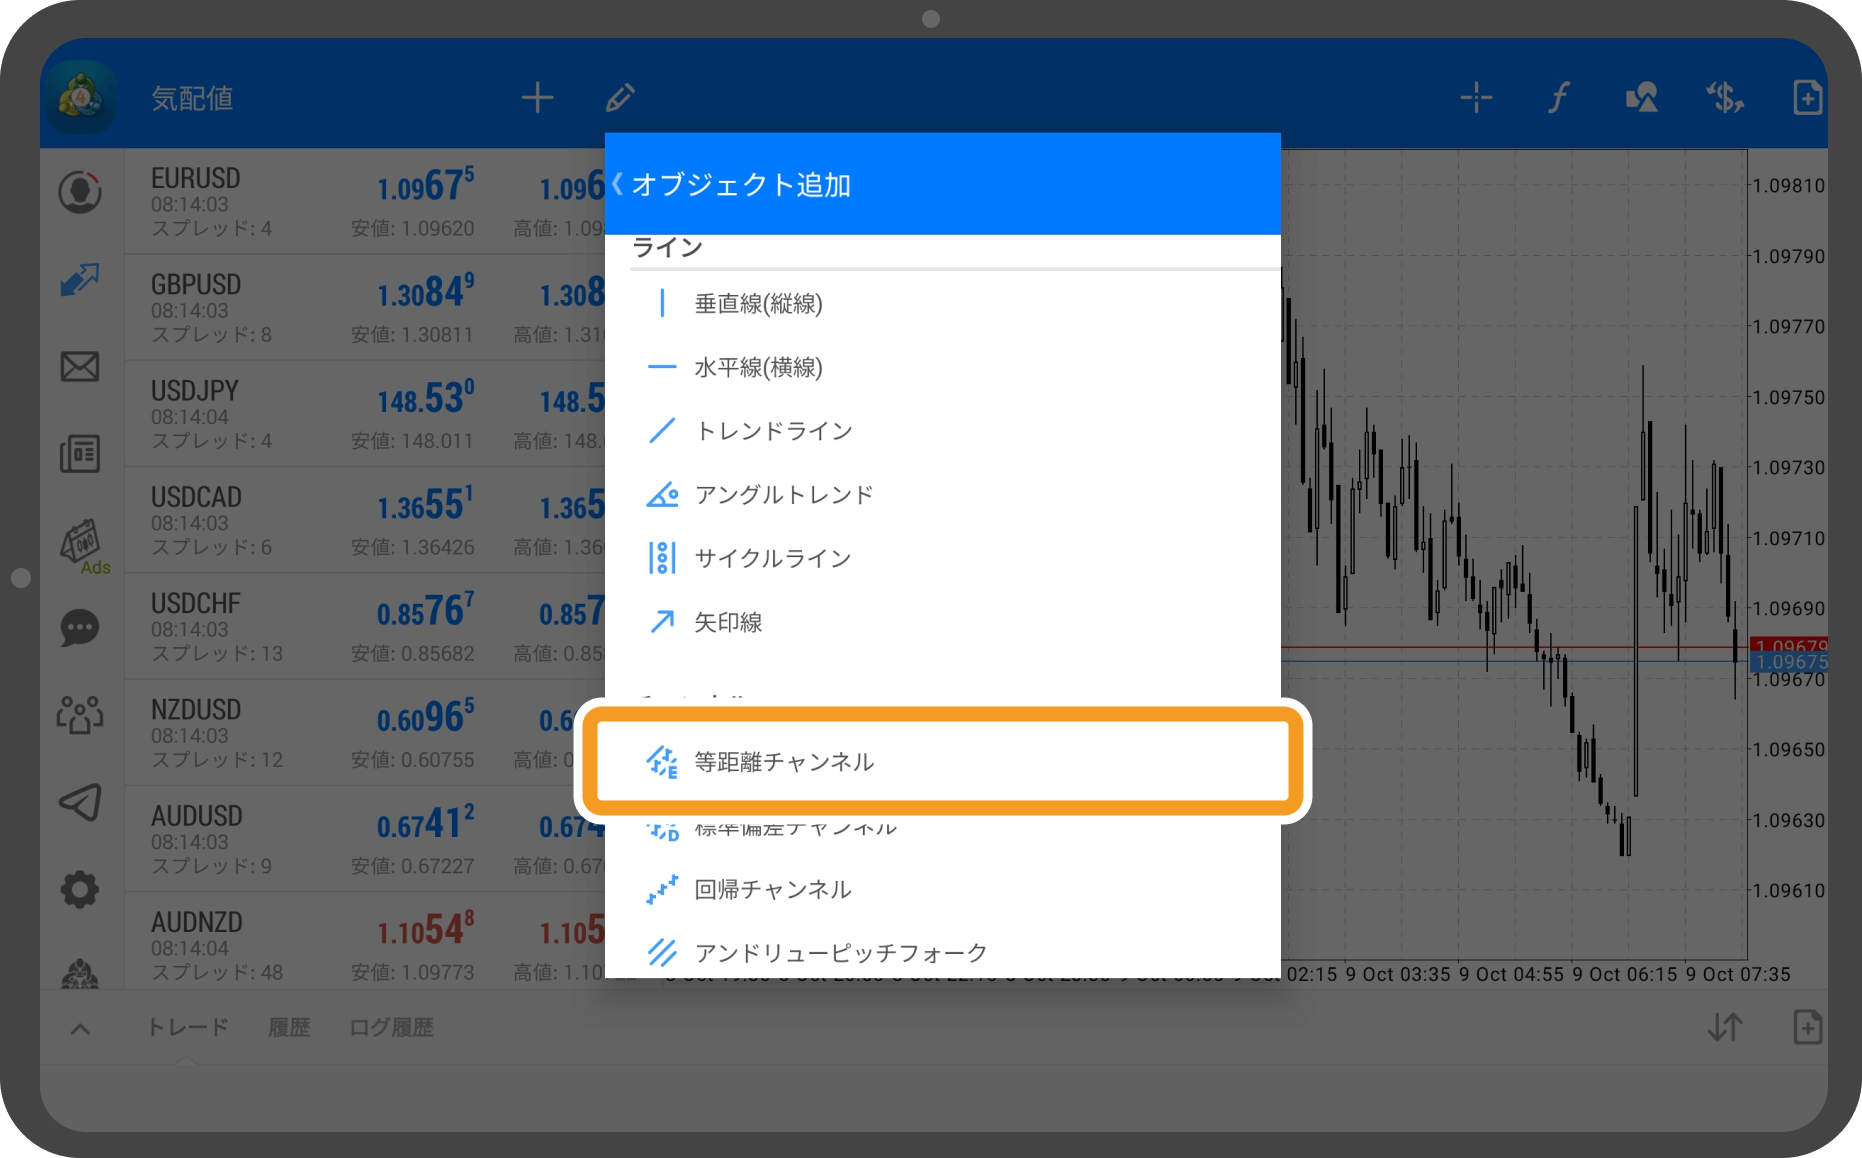The height and width of the screenshot is (1158, 1862).
Task: Select the GBPUSD quote row
Action: pos(365,308)
